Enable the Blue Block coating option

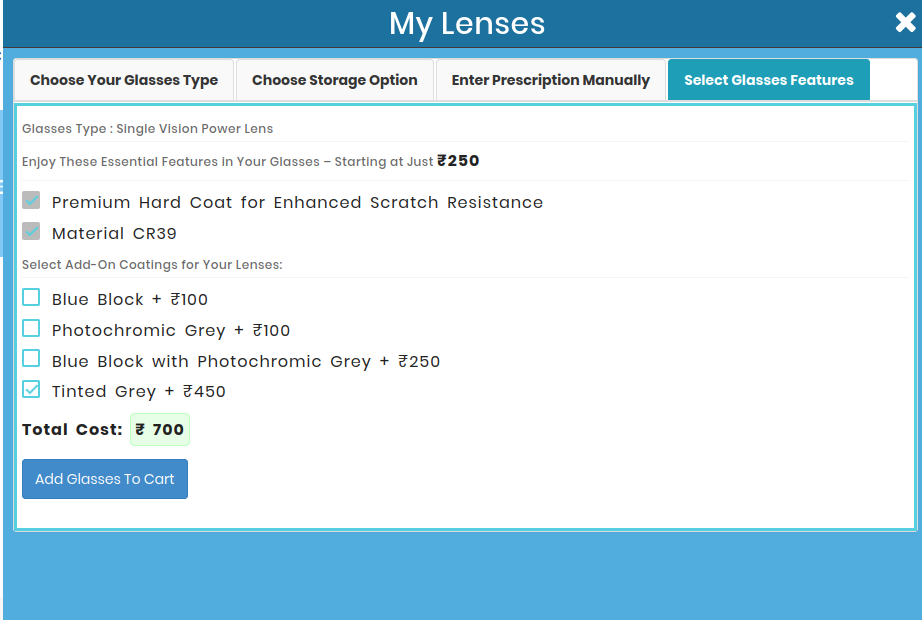tap(31, 297)
